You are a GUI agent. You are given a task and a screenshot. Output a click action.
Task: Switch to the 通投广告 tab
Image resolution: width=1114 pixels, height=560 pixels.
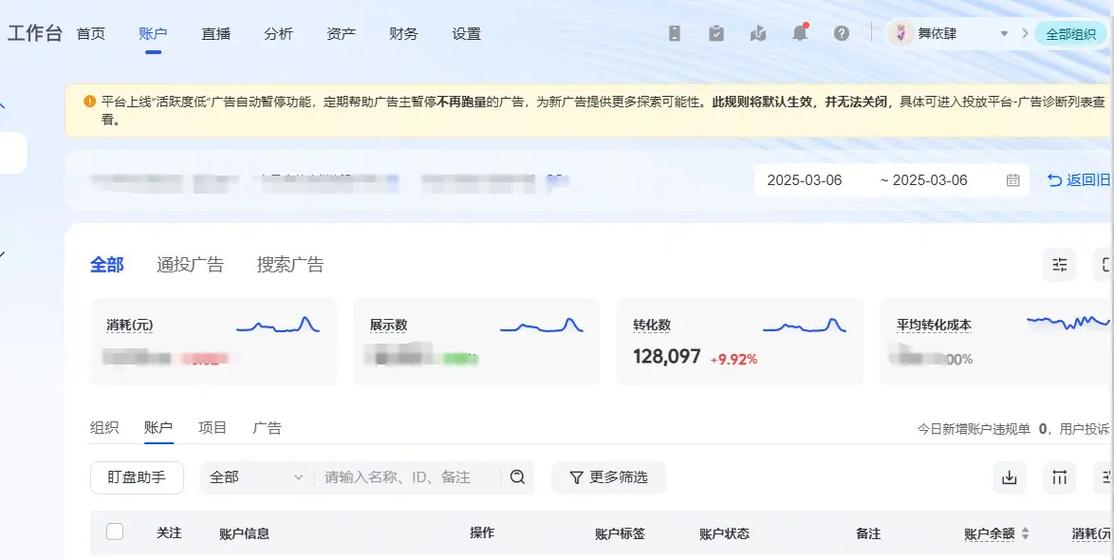point(190,264)
